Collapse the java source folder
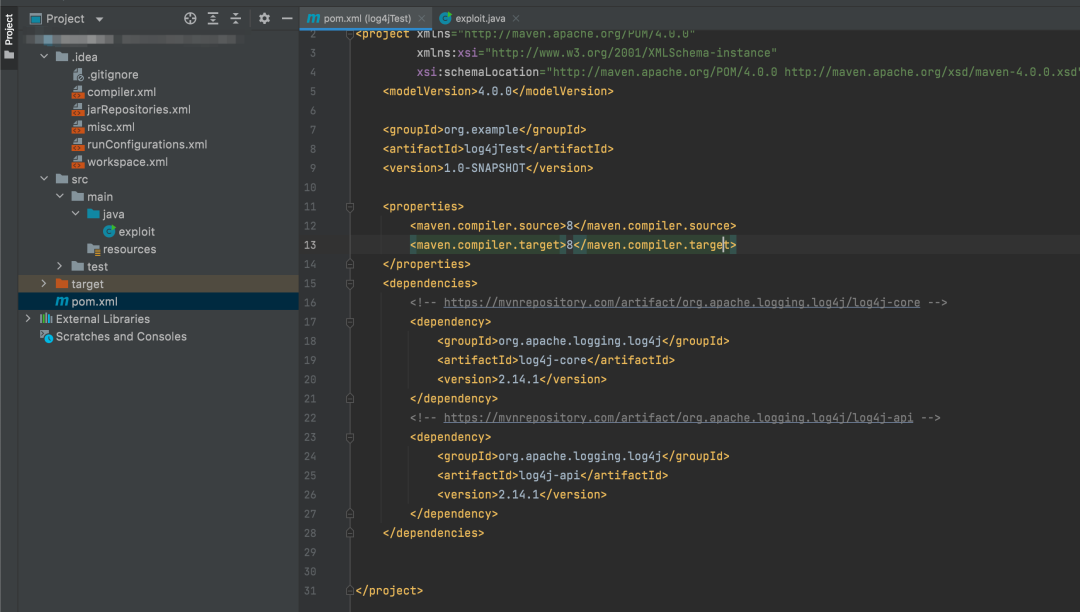Viewport: 1080px width, 612px height. 76,214
